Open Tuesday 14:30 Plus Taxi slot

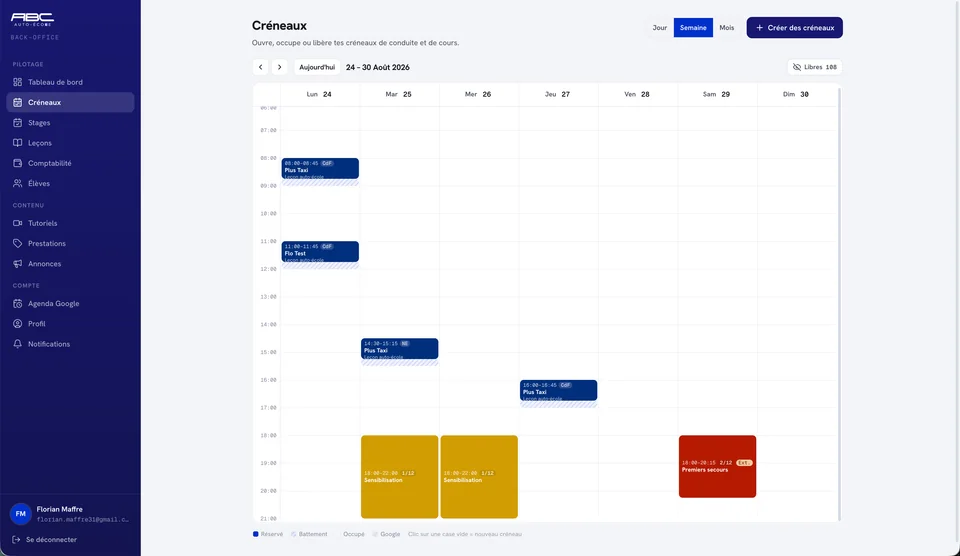[x=400, y=348]
